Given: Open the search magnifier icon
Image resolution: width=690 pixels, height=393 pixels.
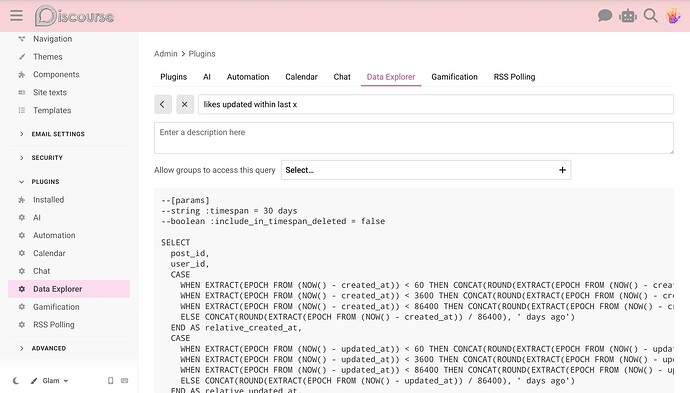Looking at the screenshot, I should pyautogui.click(x=650, y=16).
